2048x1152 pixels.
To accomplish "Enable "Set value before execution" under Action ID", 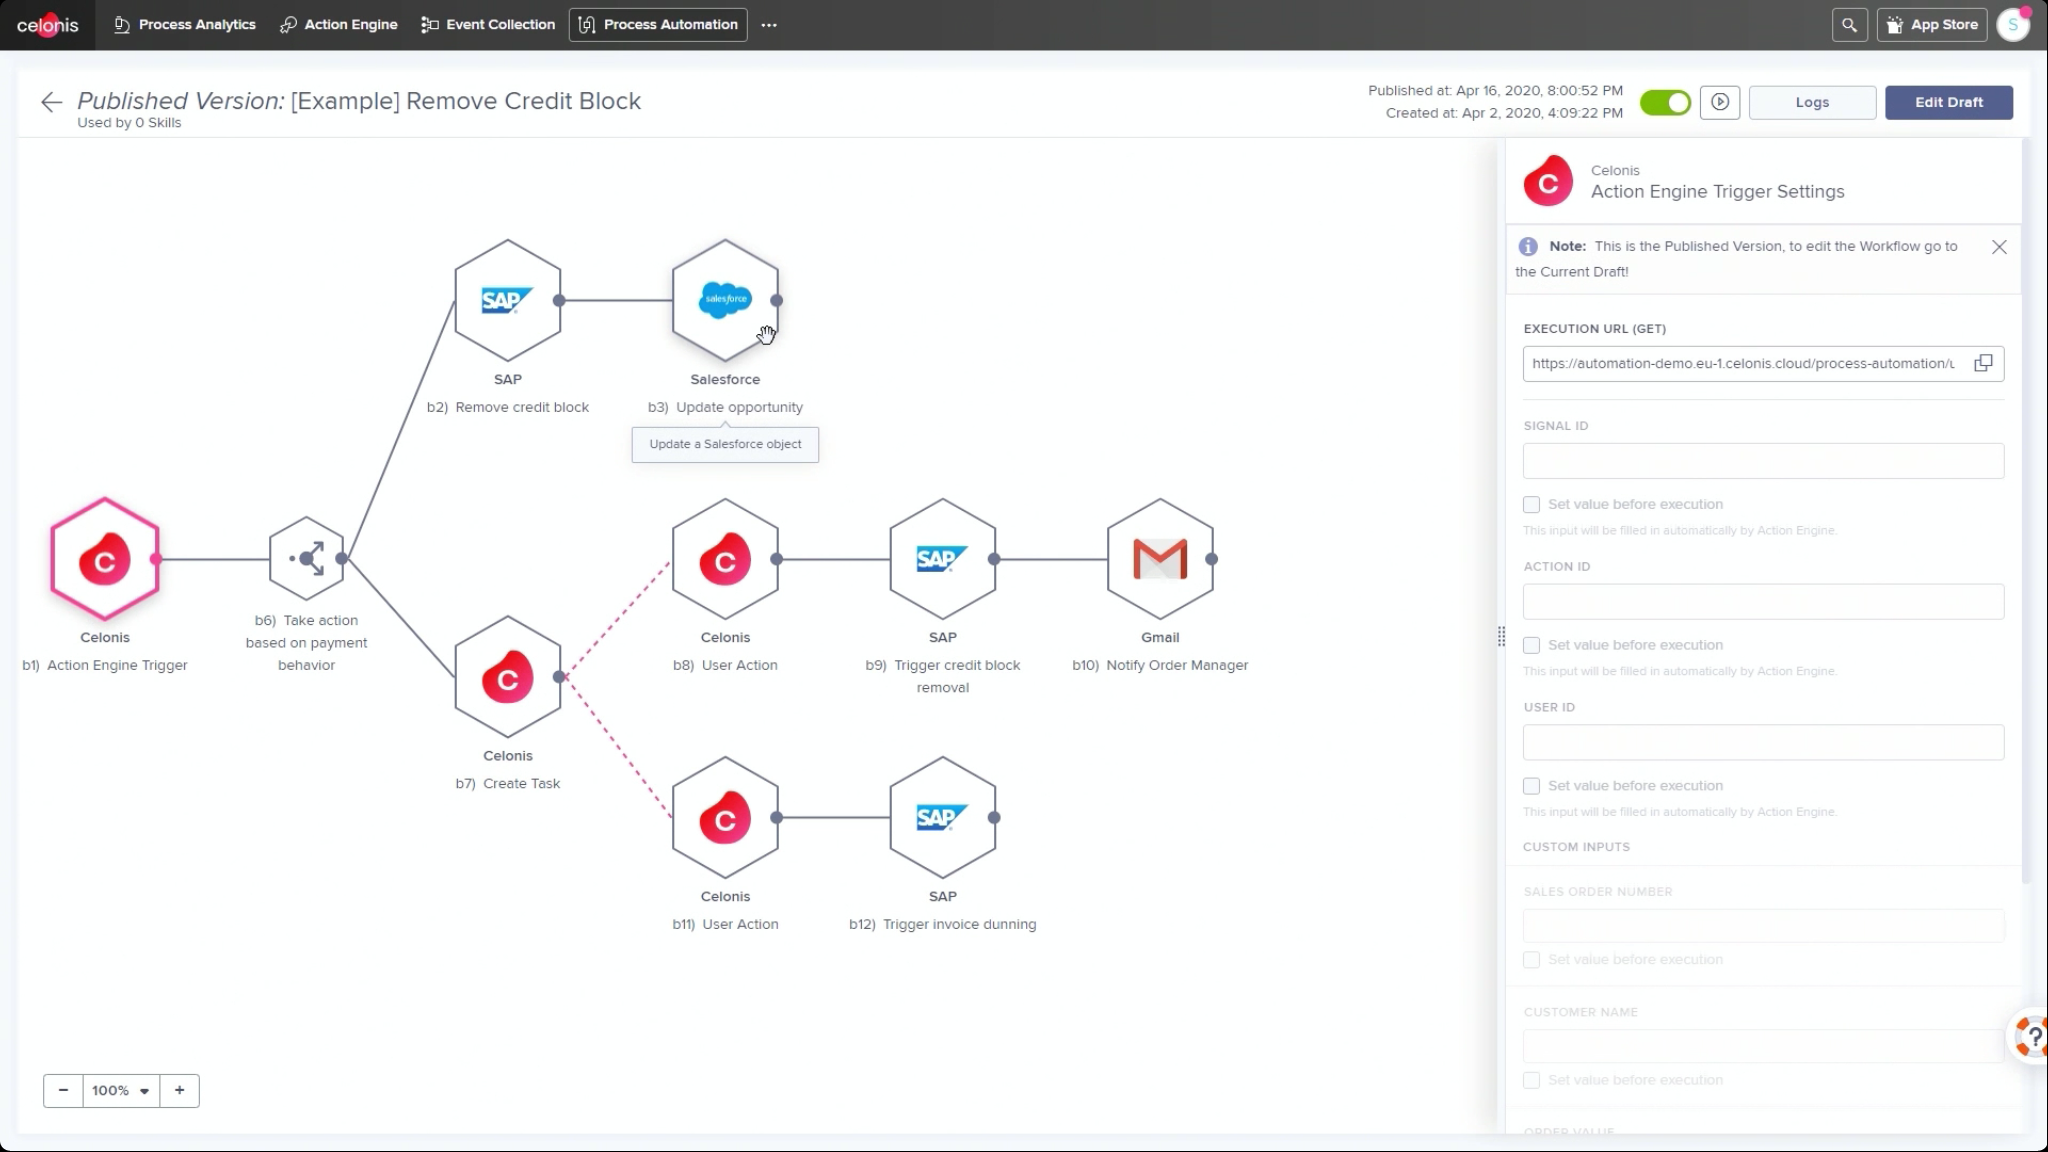I will click(x=1532, y=645).
